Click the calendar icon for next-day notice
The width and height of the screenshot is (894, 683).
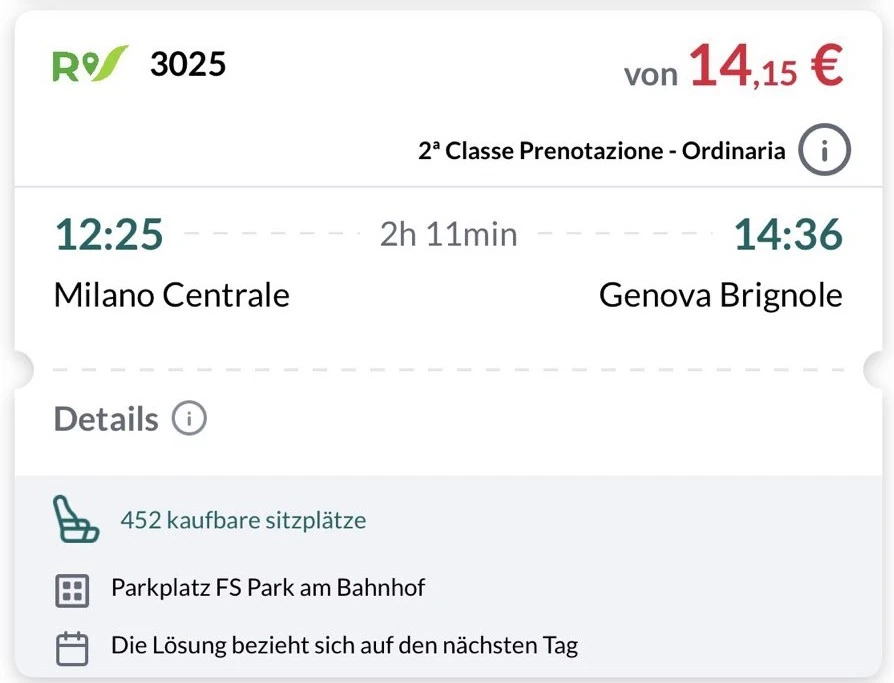72,646
